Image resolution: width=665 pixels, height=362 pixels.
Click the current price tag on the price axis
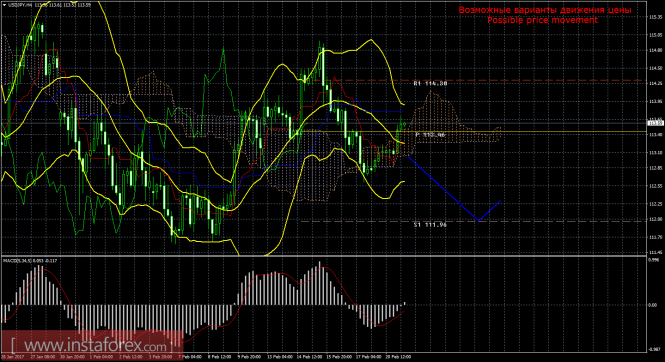click(x=656, y=123)
